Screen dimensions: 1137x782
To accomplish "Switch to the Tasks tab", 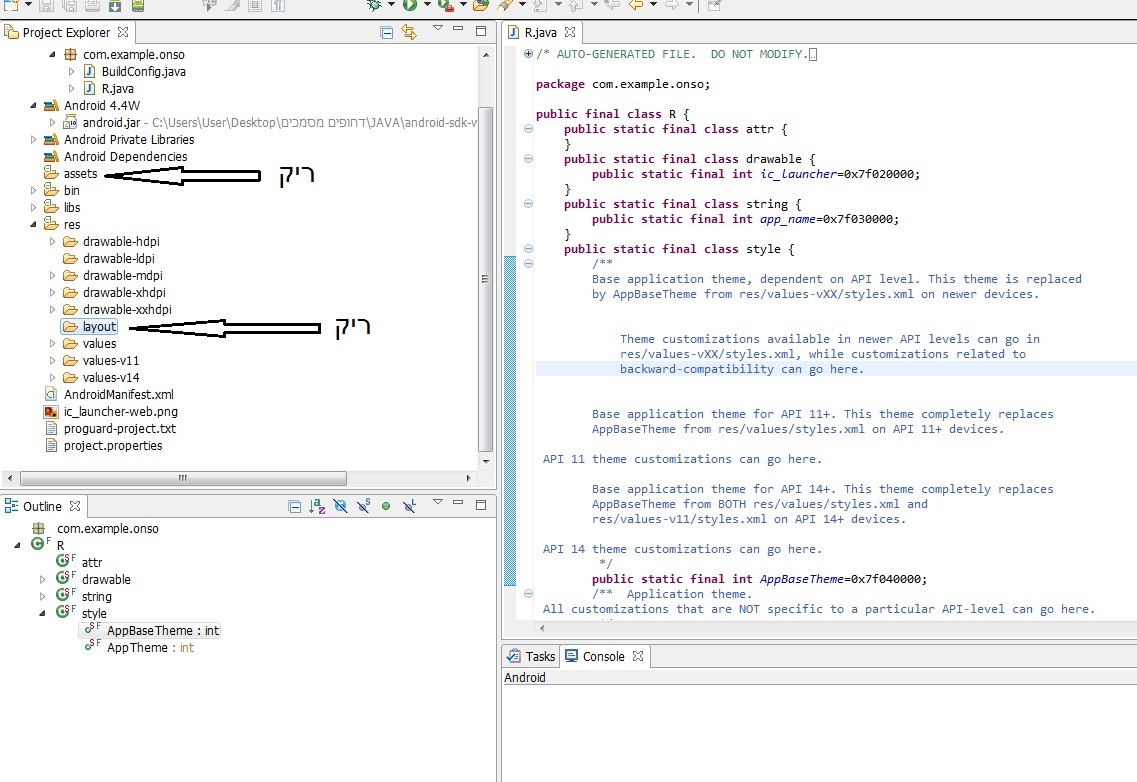I will [x=531, y=657].
